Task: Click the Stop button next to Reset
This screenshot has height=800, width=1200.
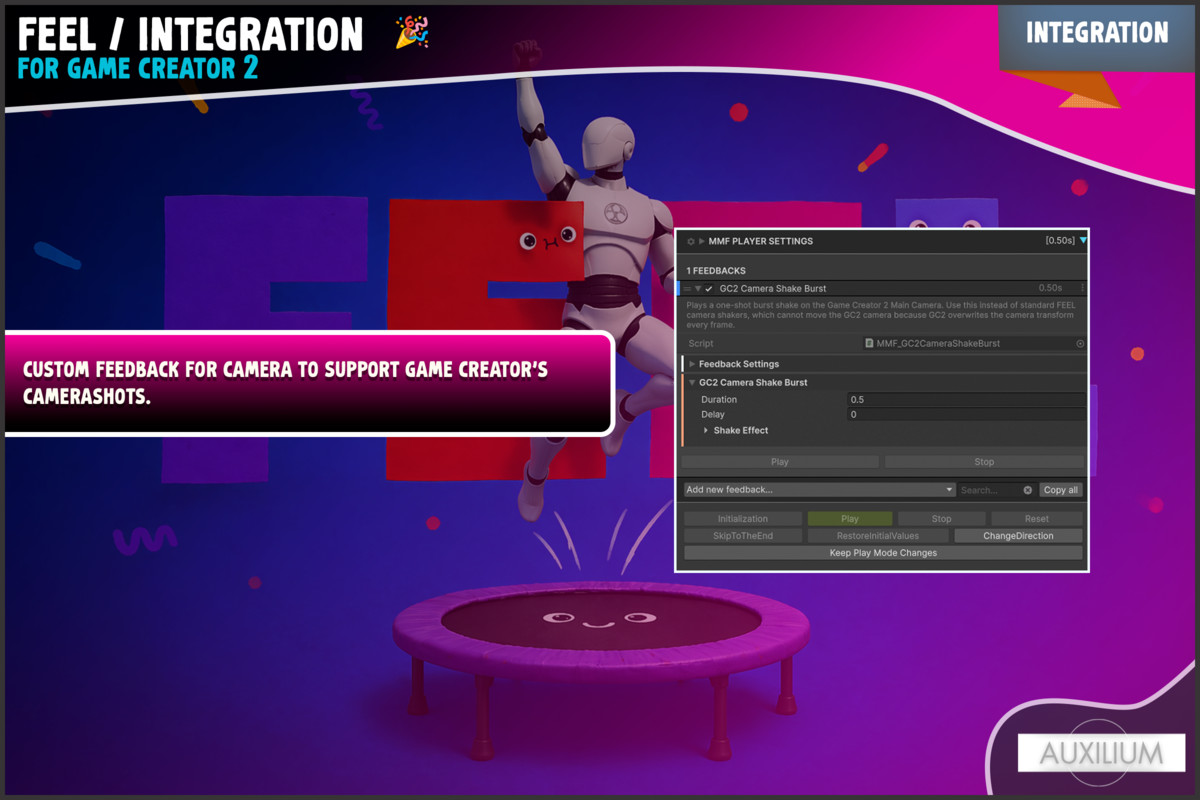Action: click(x=941, y=519)
